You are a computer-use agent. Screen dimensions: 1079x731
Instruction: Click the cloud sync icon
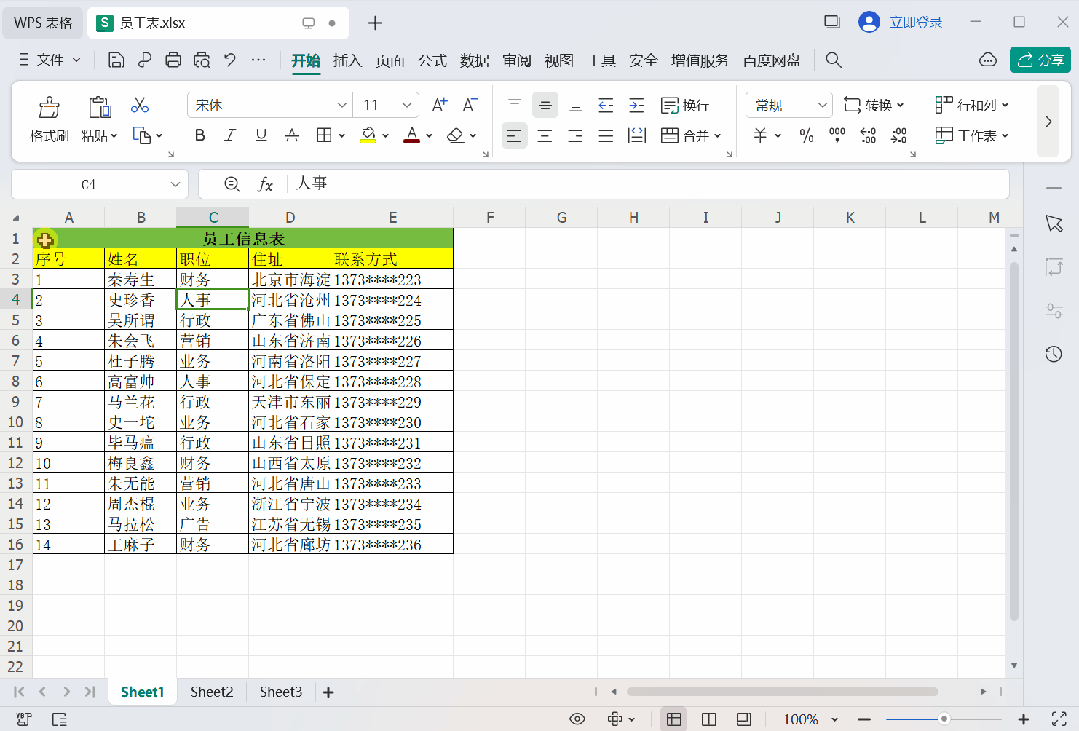pos(987,61)
